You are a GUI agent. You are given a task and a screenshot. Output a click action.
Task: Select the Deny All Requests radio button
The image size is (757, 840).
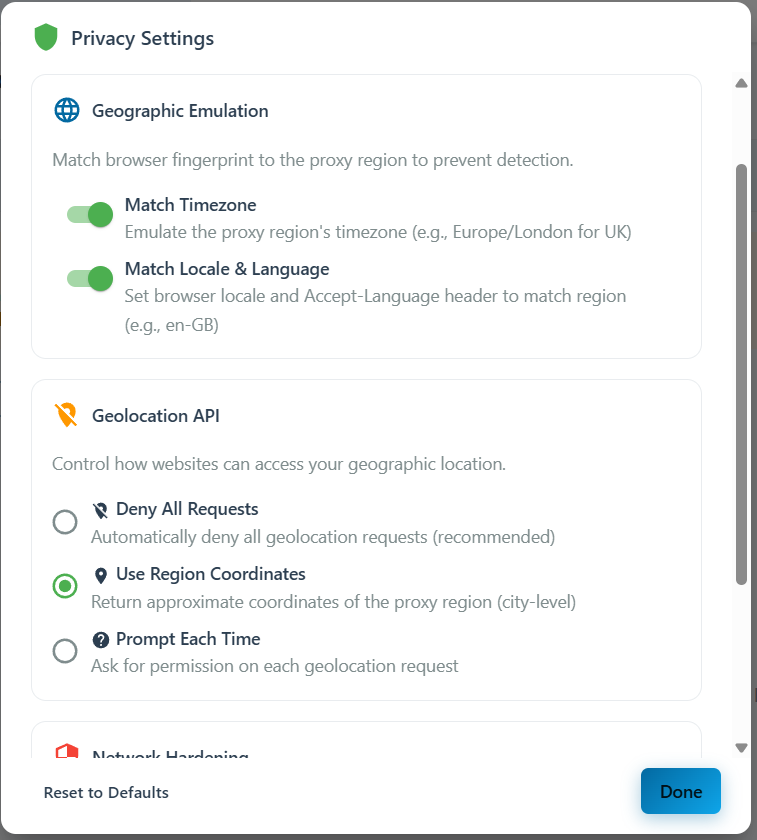[x=65, y=521]
